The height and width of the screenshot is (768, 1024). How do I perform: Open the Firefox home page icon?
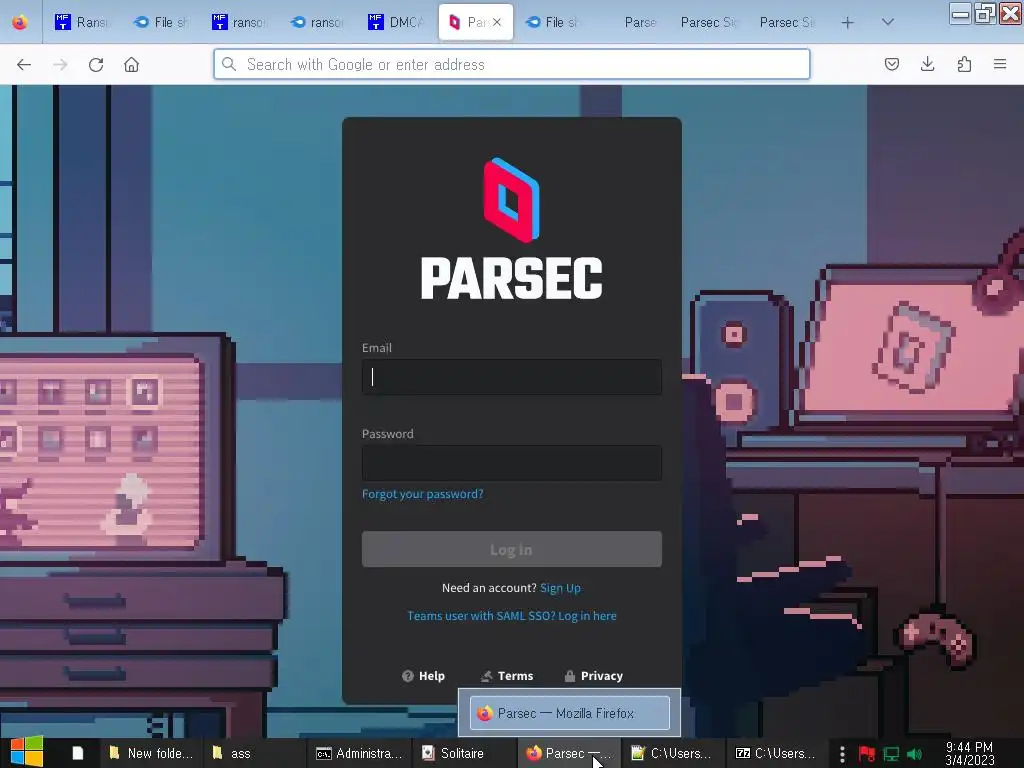click(131, 65)
